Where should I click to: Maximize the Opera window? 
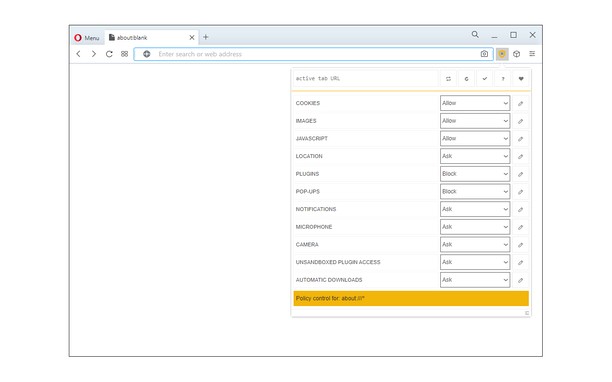[514, 35]
